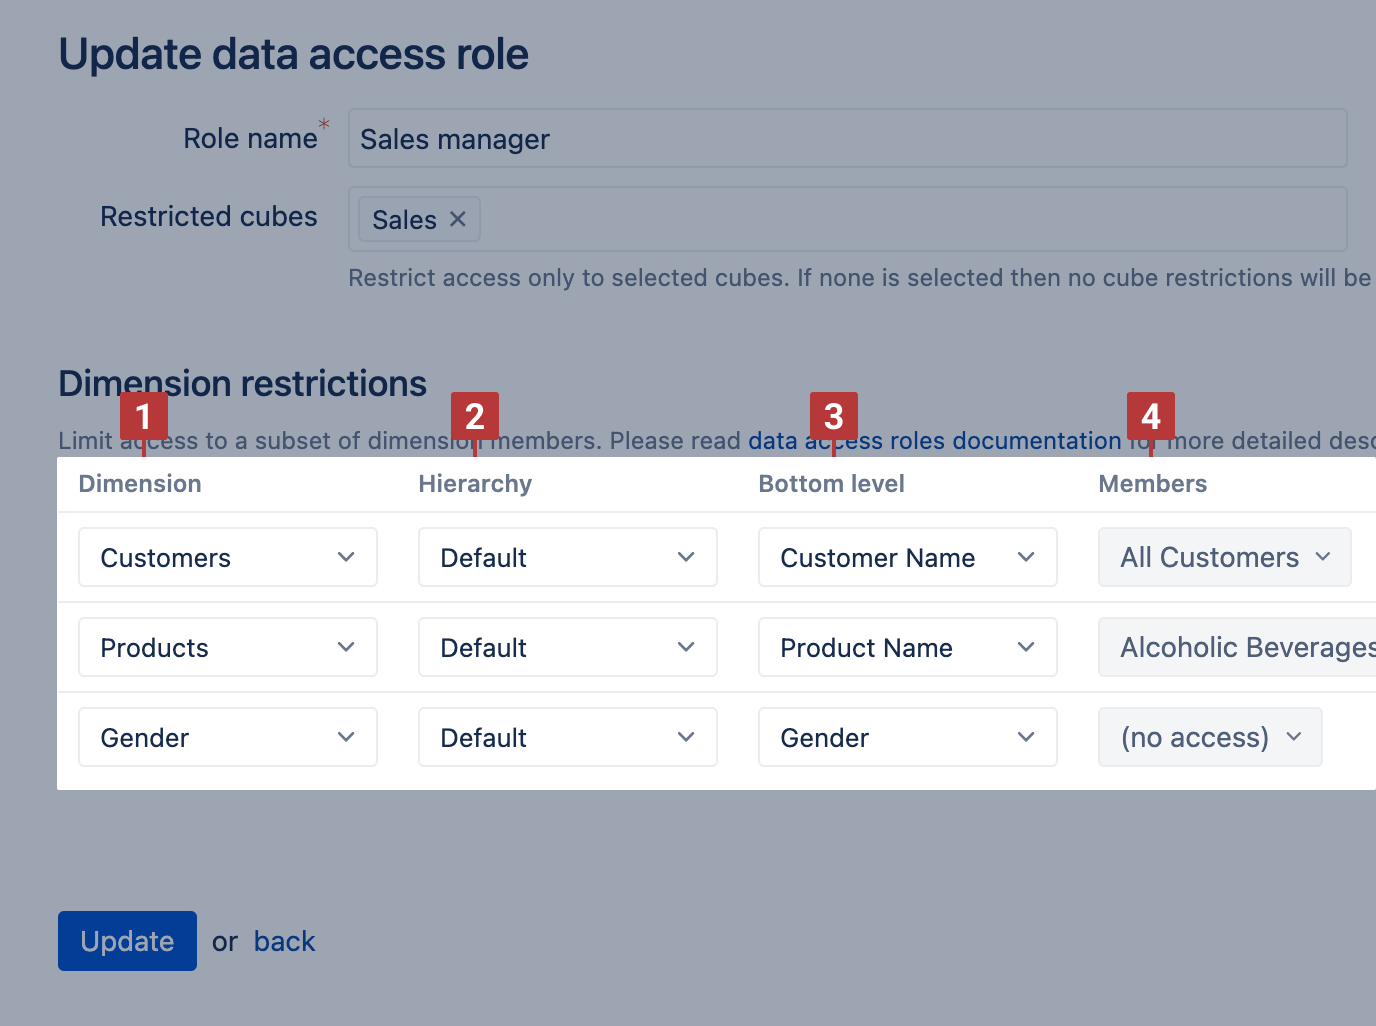
Task: Open the (no access) members selector
Action: coord(1209,737)
